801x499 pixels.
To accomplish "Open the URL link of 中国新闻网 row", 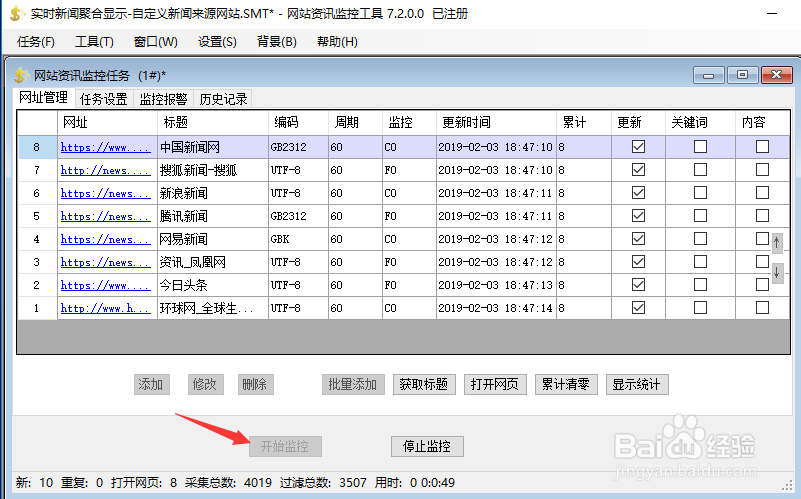I will pos(106,147).
